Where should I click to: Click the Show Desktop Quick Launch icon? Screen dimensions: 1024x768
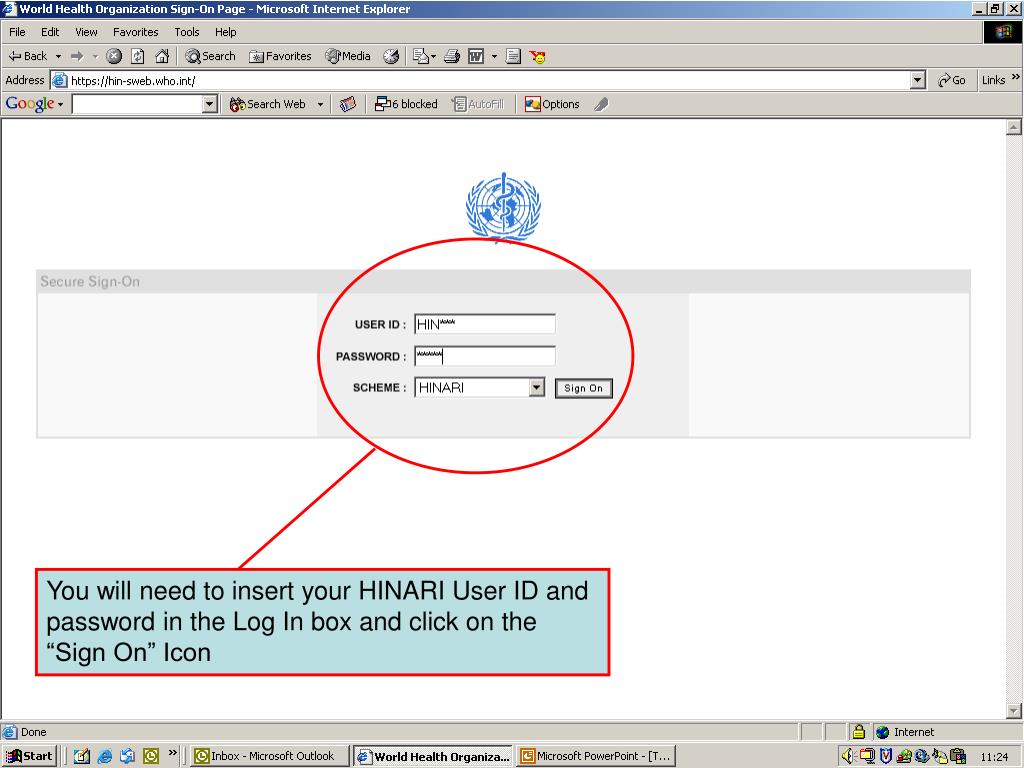click(82, 756)
